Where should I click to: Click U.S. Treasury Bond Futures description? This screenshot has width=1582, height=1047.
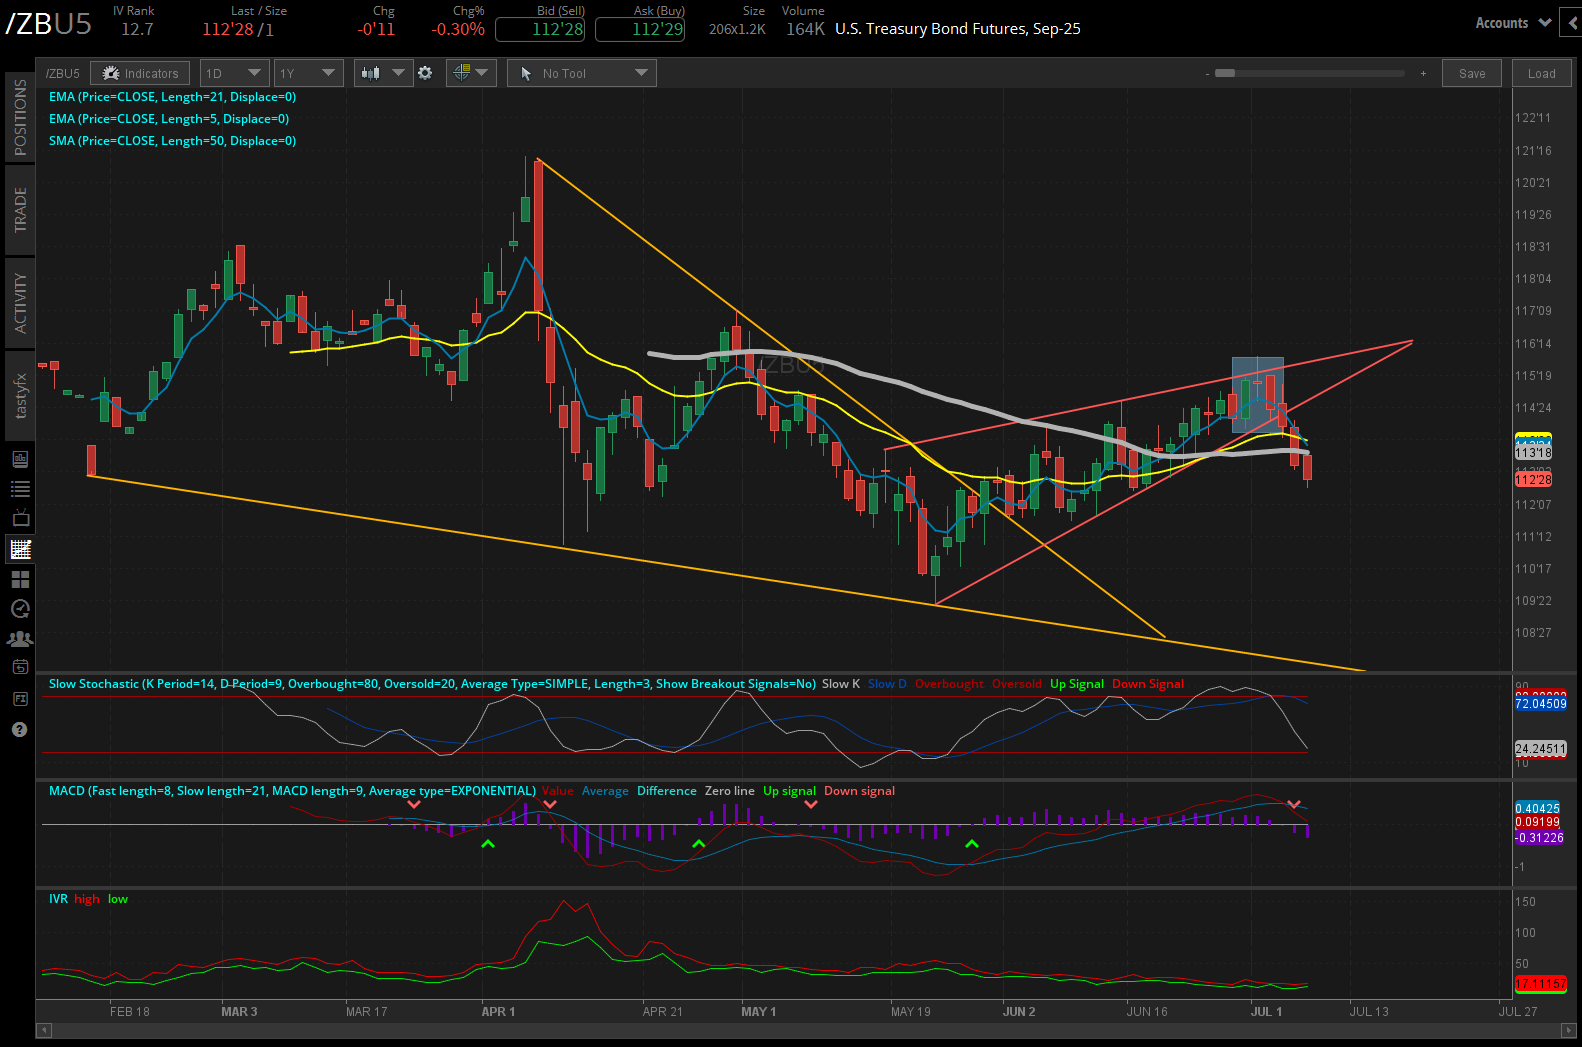[x=958, y=29]
